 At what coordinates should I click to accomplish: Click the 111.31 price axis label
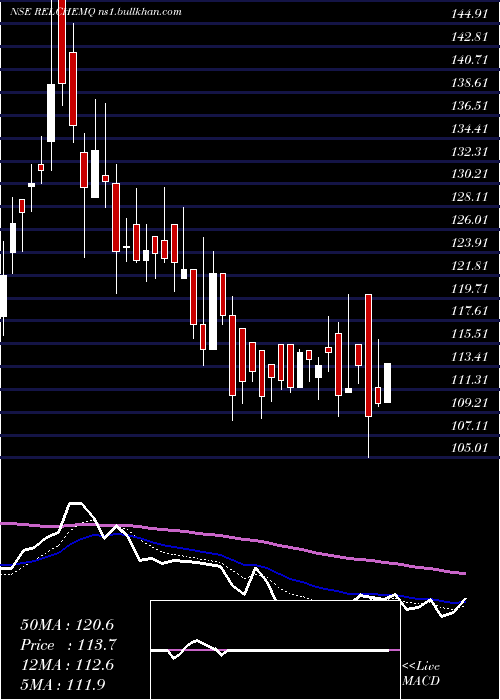(x=469, y=380)
